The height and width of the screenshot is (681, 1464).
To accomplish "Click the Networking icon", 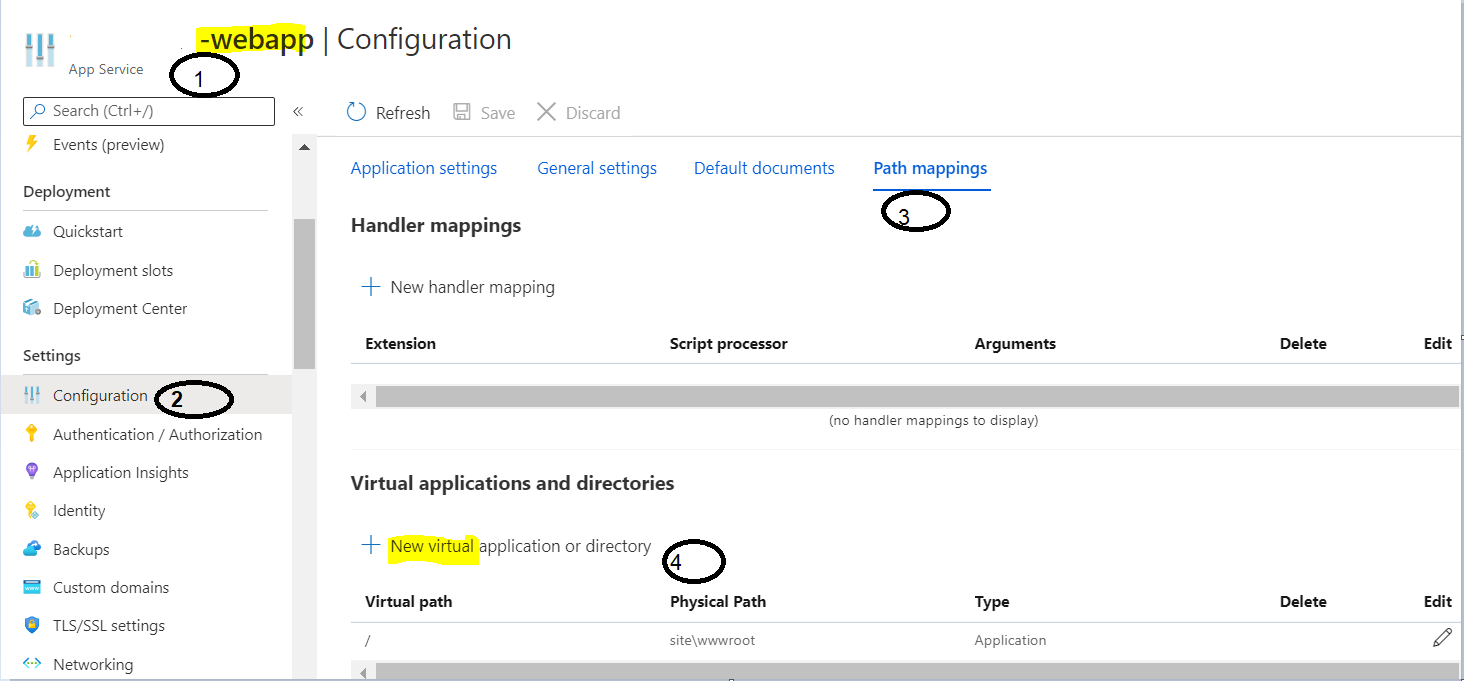I will pyautogui.click(x=32, y=664).
